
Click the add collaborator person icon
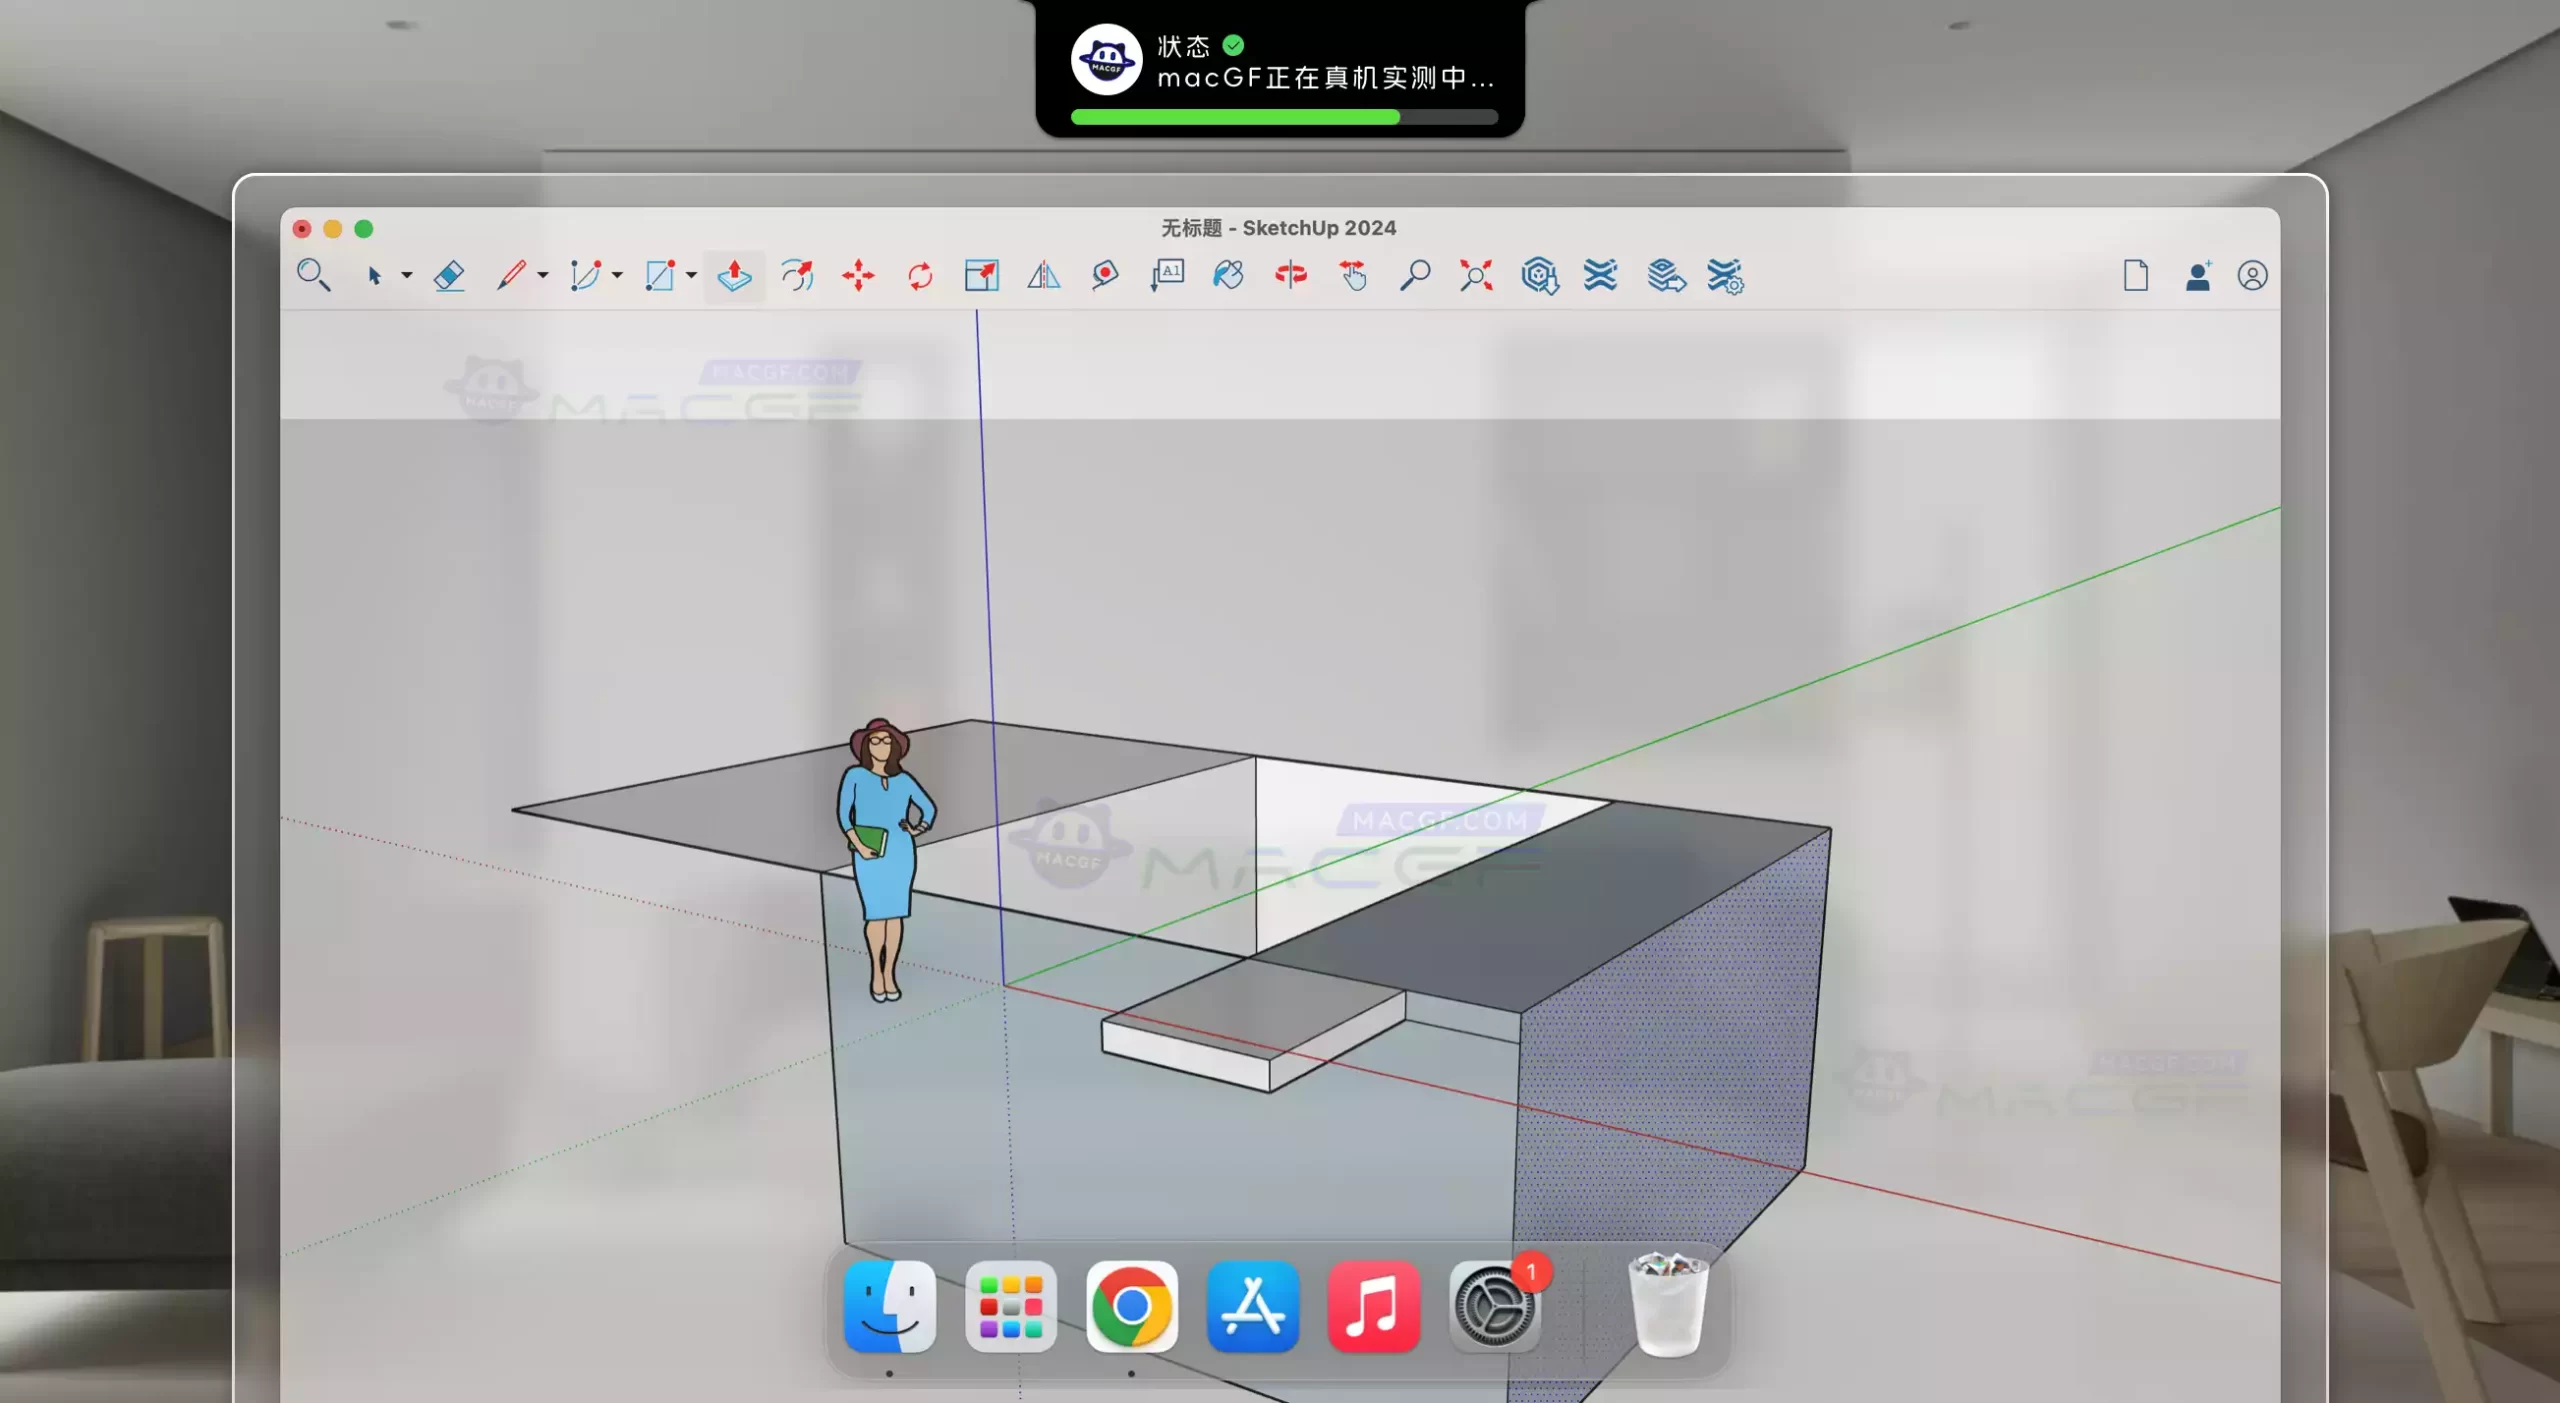pyautogui.click(x=2196, y=276)
